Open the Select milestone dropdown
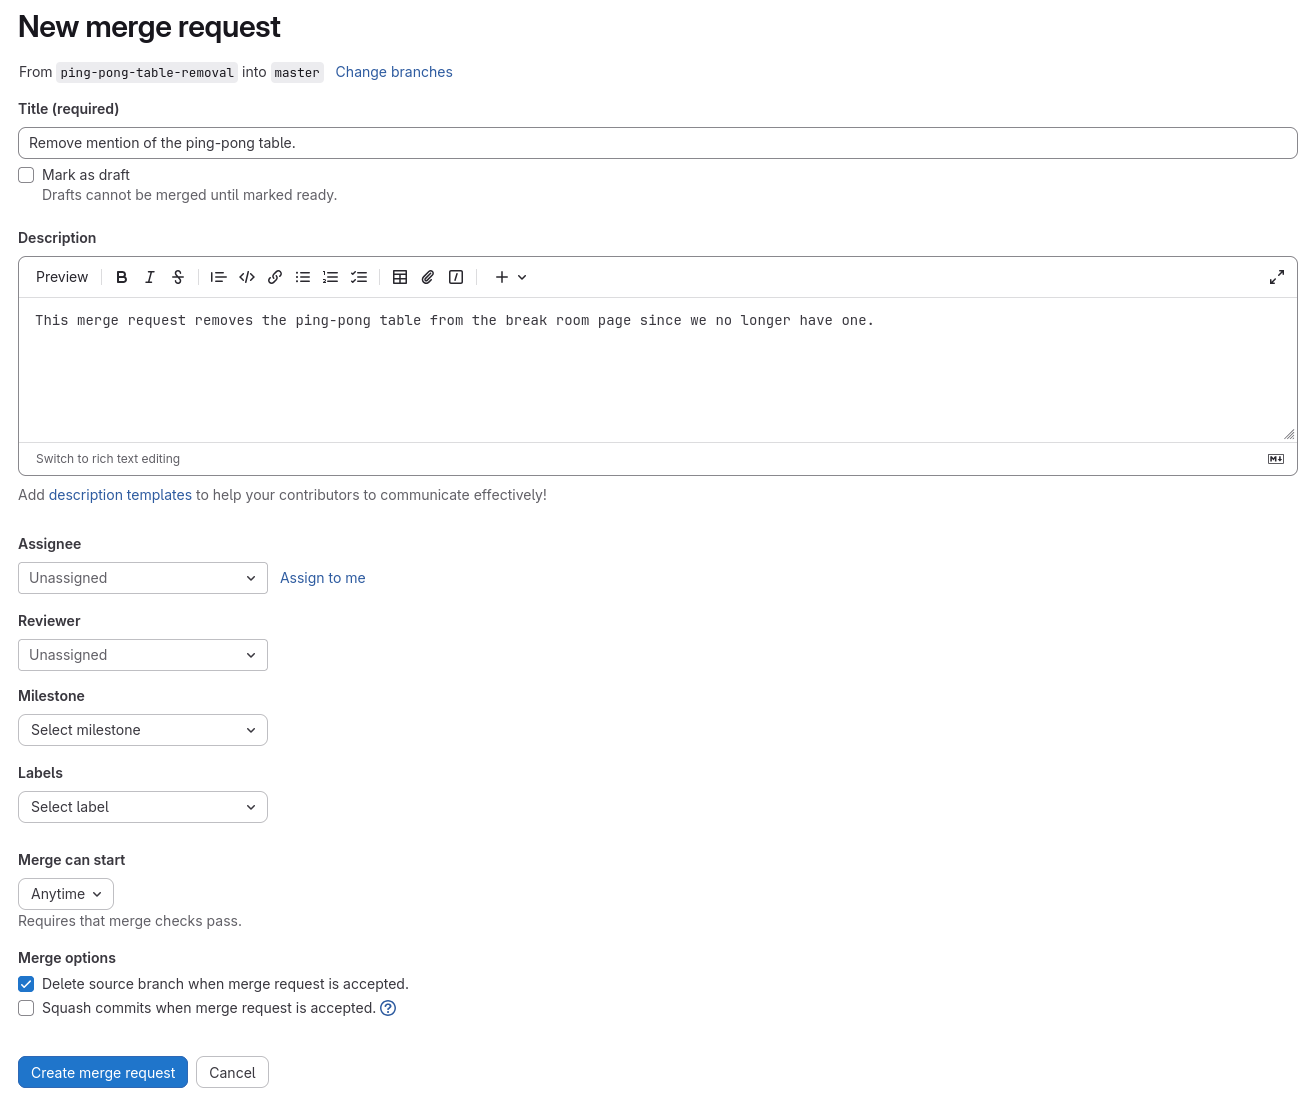Viewport: 1313px width, 1106px height. tap(142, 730)
